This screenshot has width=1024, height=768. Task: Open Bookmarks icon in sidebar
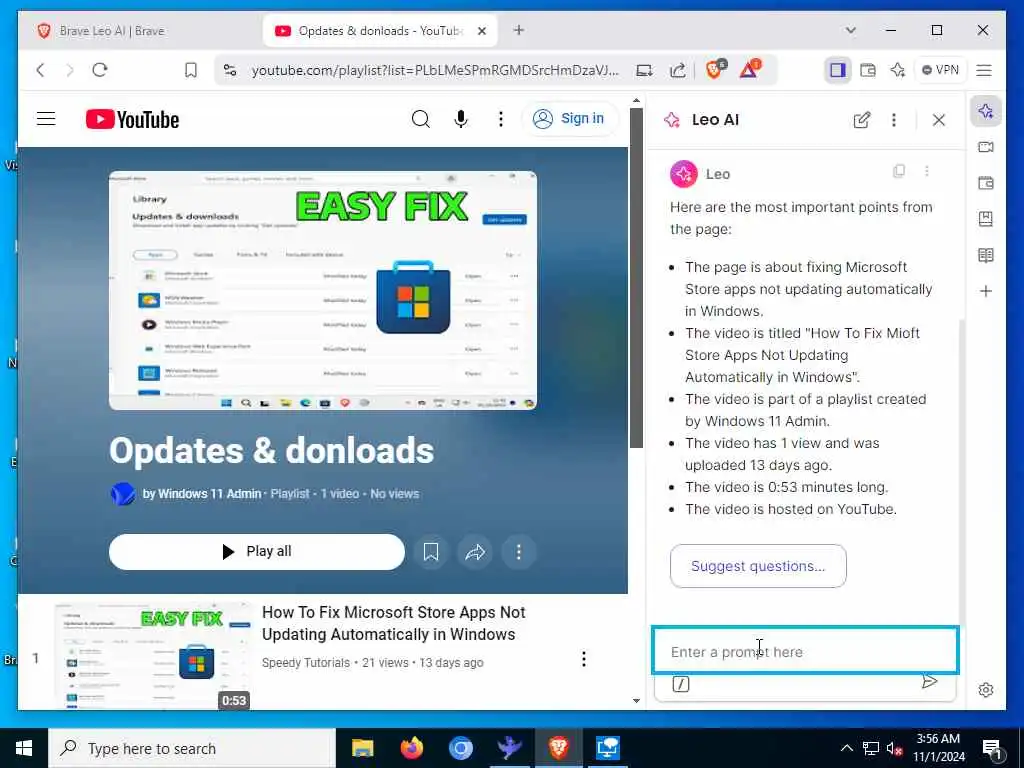click(x=986, y=219)
